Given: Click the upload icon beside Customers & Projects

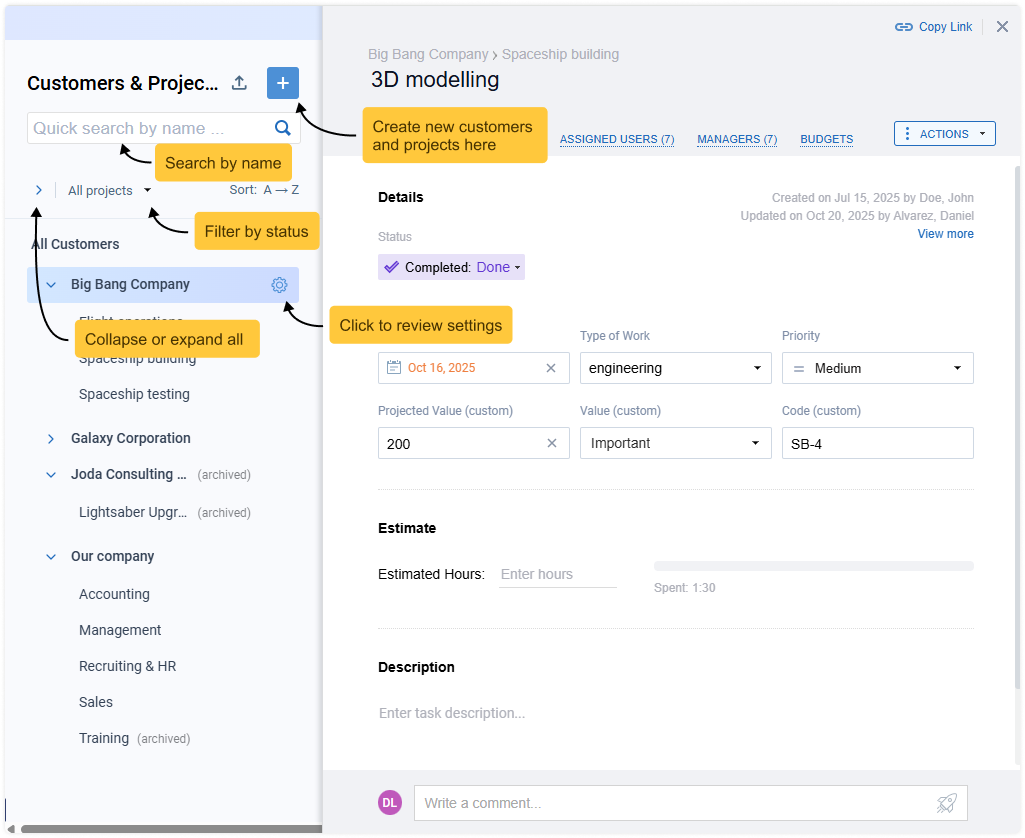Looking at the screenshot, I should coord(239,83).
